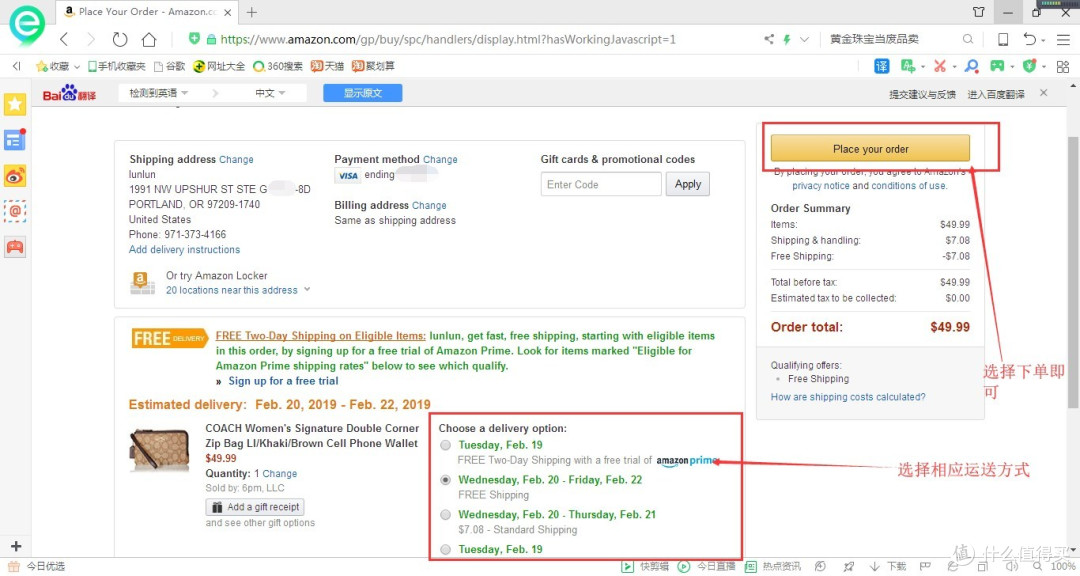This screenshot has height=576, width=1080.
Task: Close the Baidu translate bar
Action: 1043,93
